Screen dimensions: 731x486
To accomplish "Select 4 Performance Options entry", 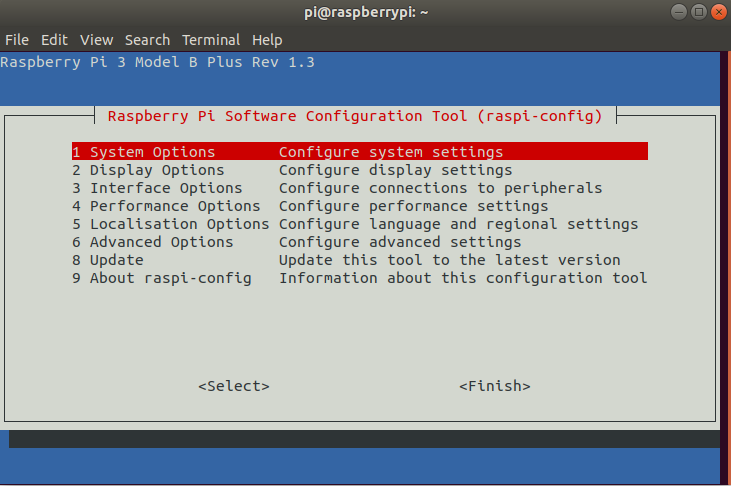I will [x=359, y=206].
